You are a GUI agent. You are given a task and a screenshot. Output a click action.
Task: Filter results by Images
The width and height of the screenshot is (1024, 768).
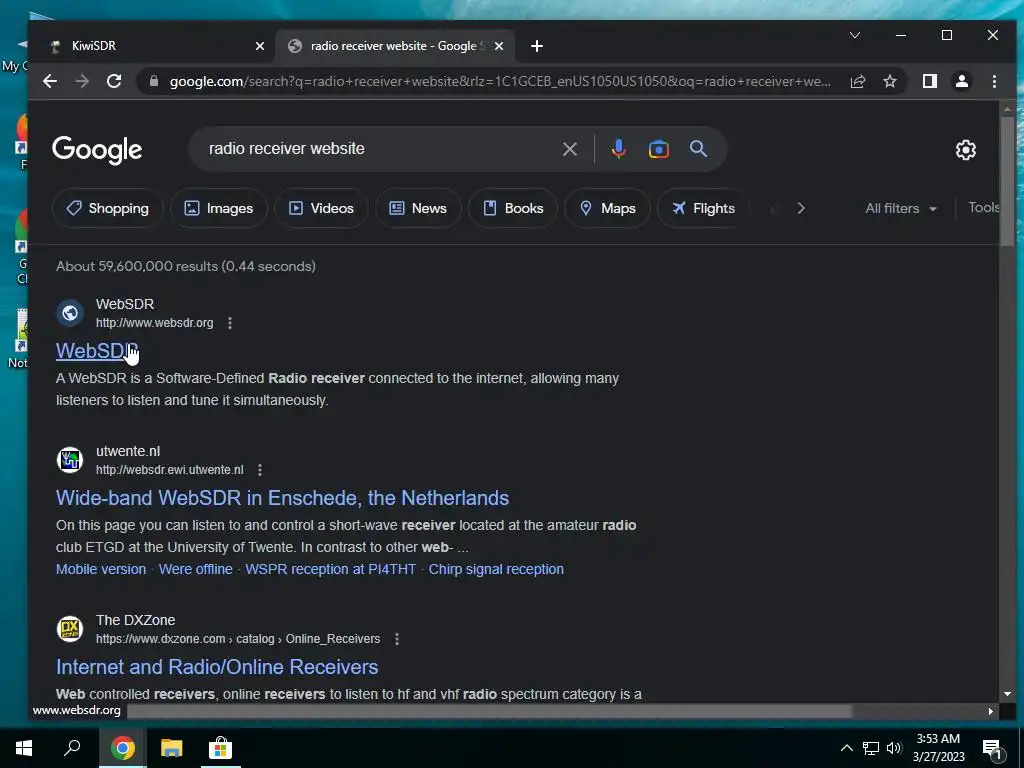click(219, 208)
